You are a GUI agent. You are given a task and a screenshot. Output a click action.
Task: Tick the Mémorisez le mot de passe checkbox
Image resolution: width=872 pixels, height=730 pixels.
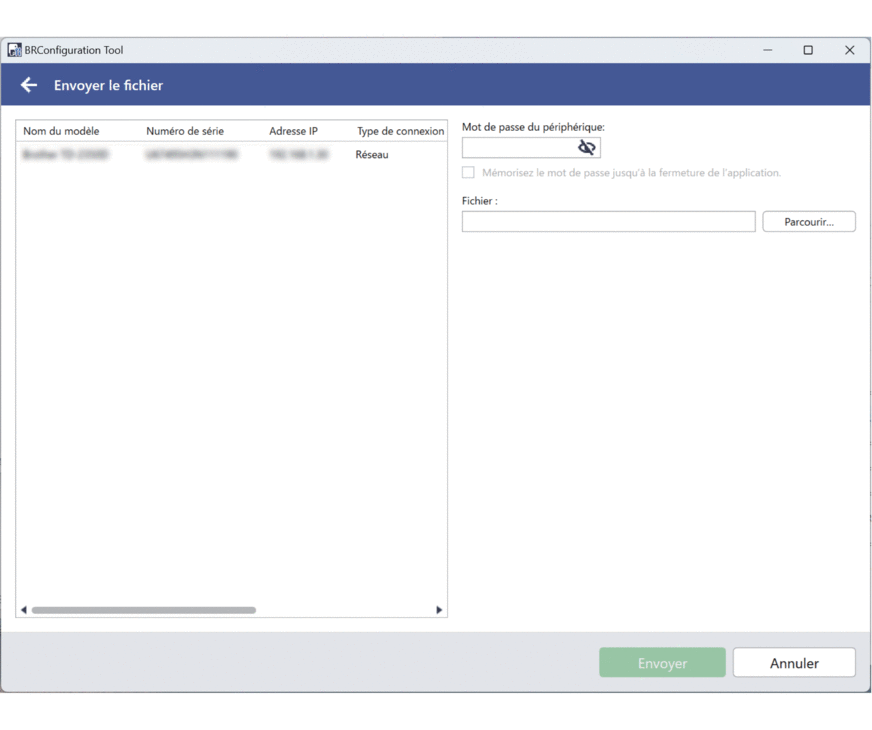click(468, 172)
